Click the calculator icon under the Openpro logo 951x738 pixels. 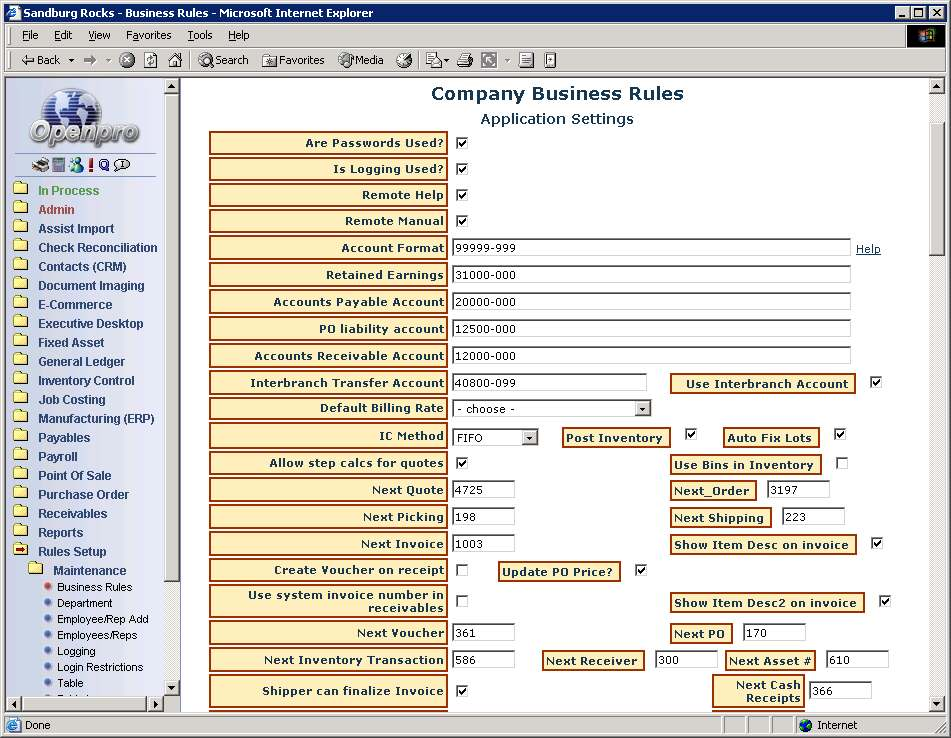pyautogui.click(x=59, y=165)
